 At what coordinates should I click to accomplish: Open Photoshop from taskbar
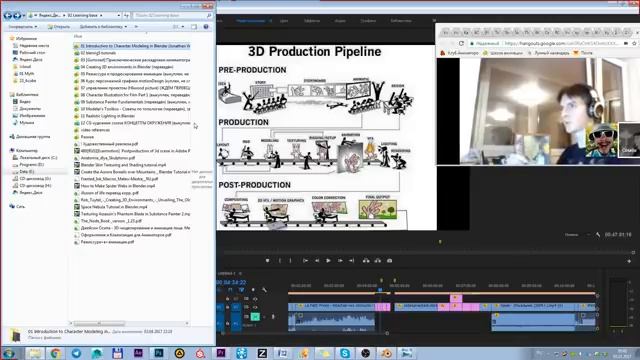159,353
